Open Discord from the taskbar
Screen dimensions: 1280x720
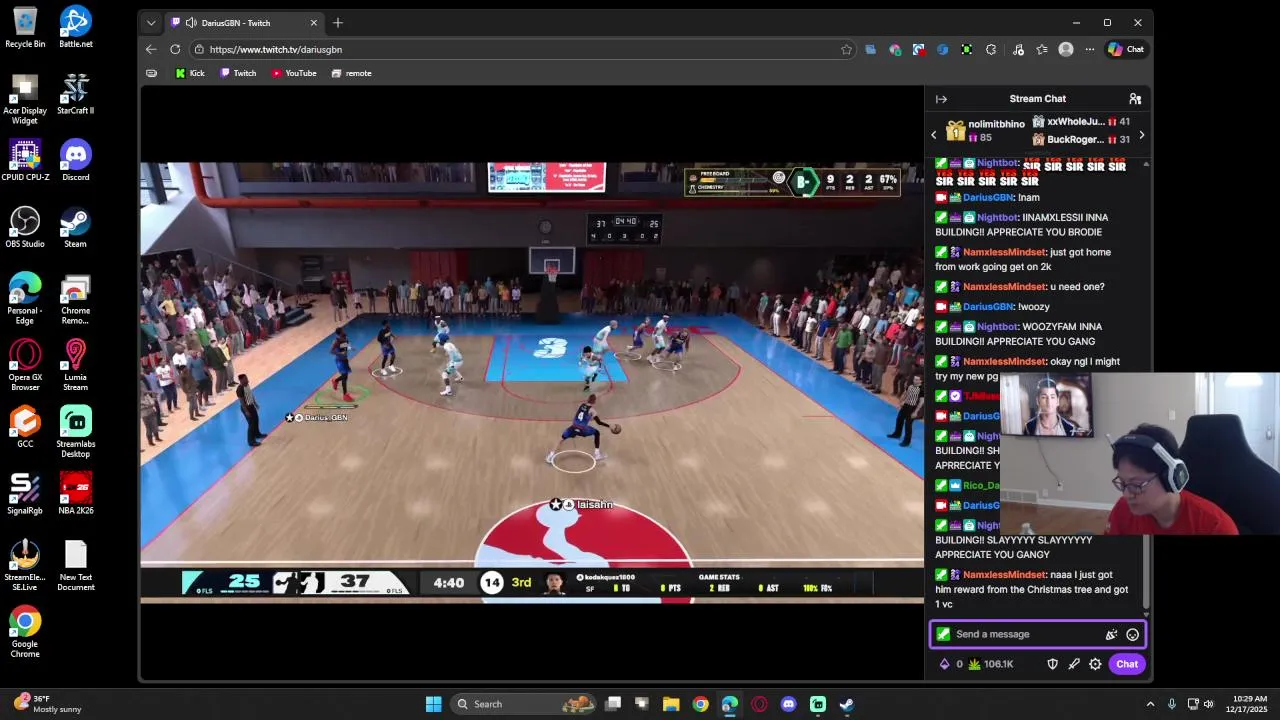coord(788,704)
